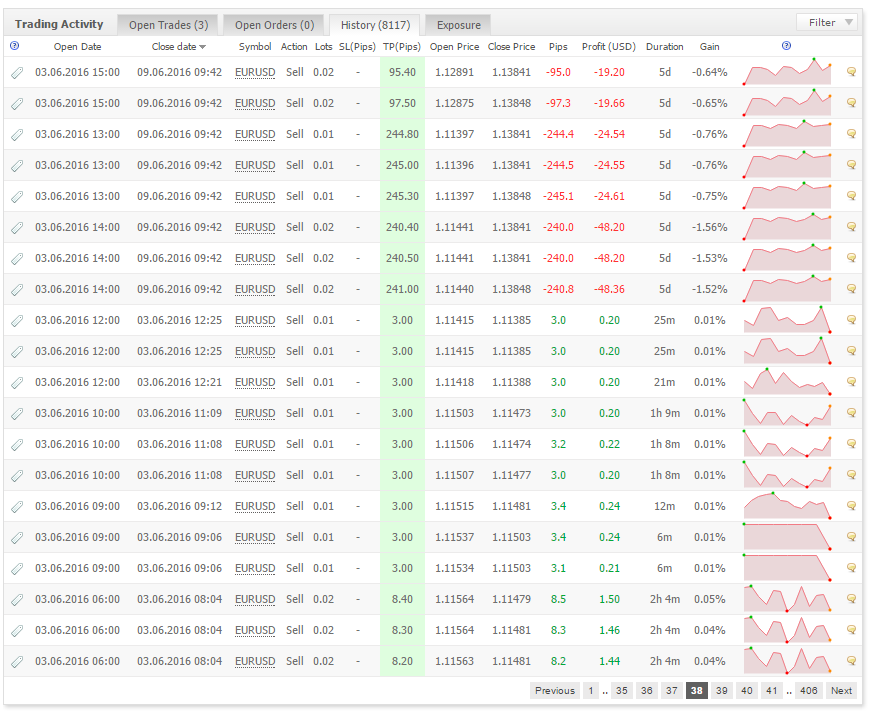The width and height of the screenshot is (872, 712).
Task: Open the sparkline chart on the 1h 9m row
Action: [787, 413]
